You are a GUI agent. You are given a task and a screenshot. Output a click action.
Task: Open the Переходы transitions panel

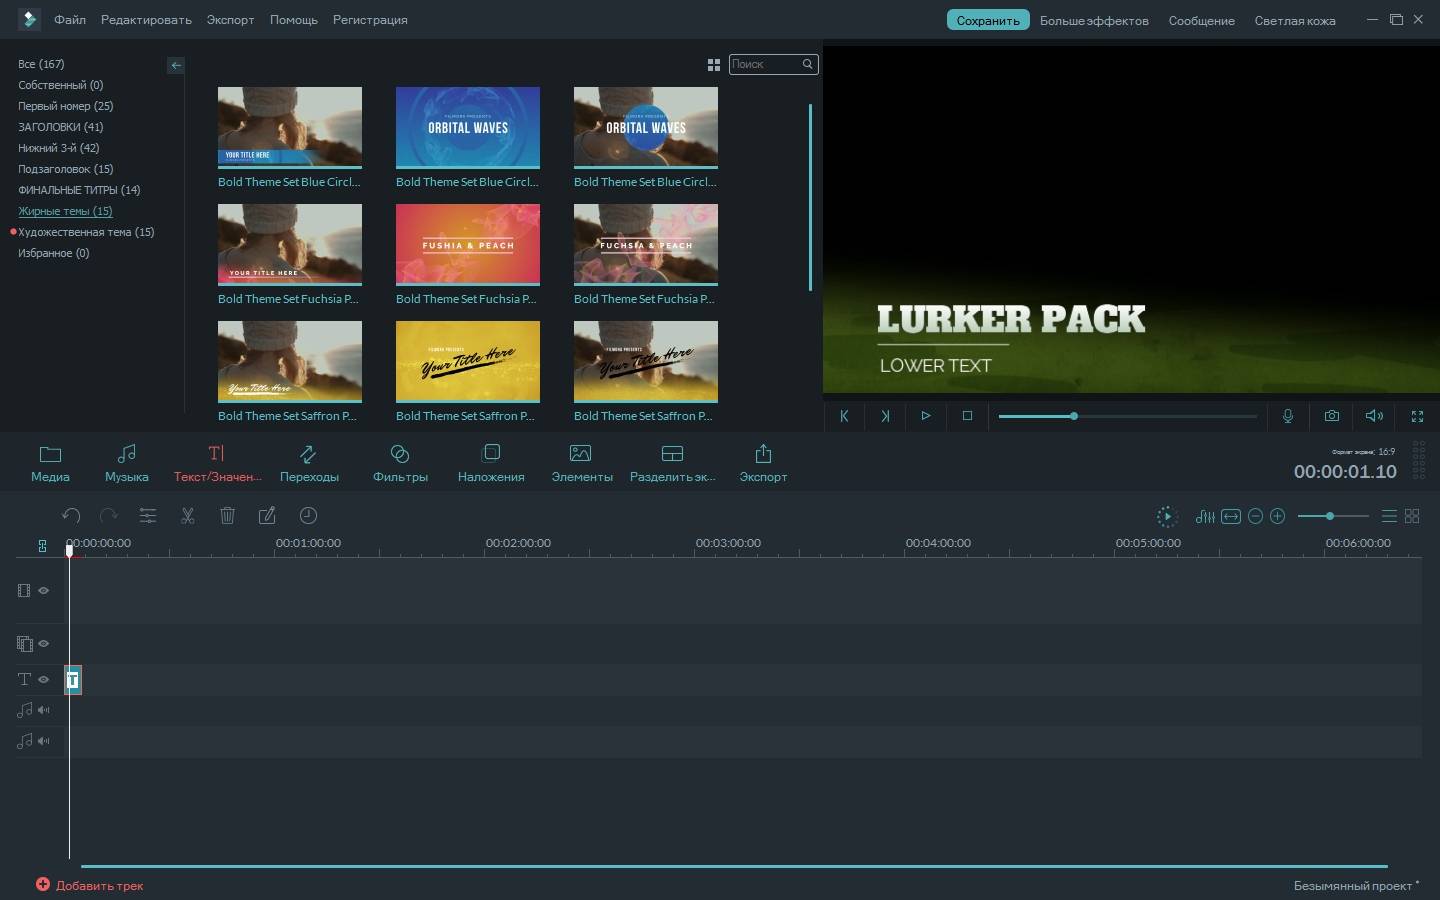click(x=309, y=464)
